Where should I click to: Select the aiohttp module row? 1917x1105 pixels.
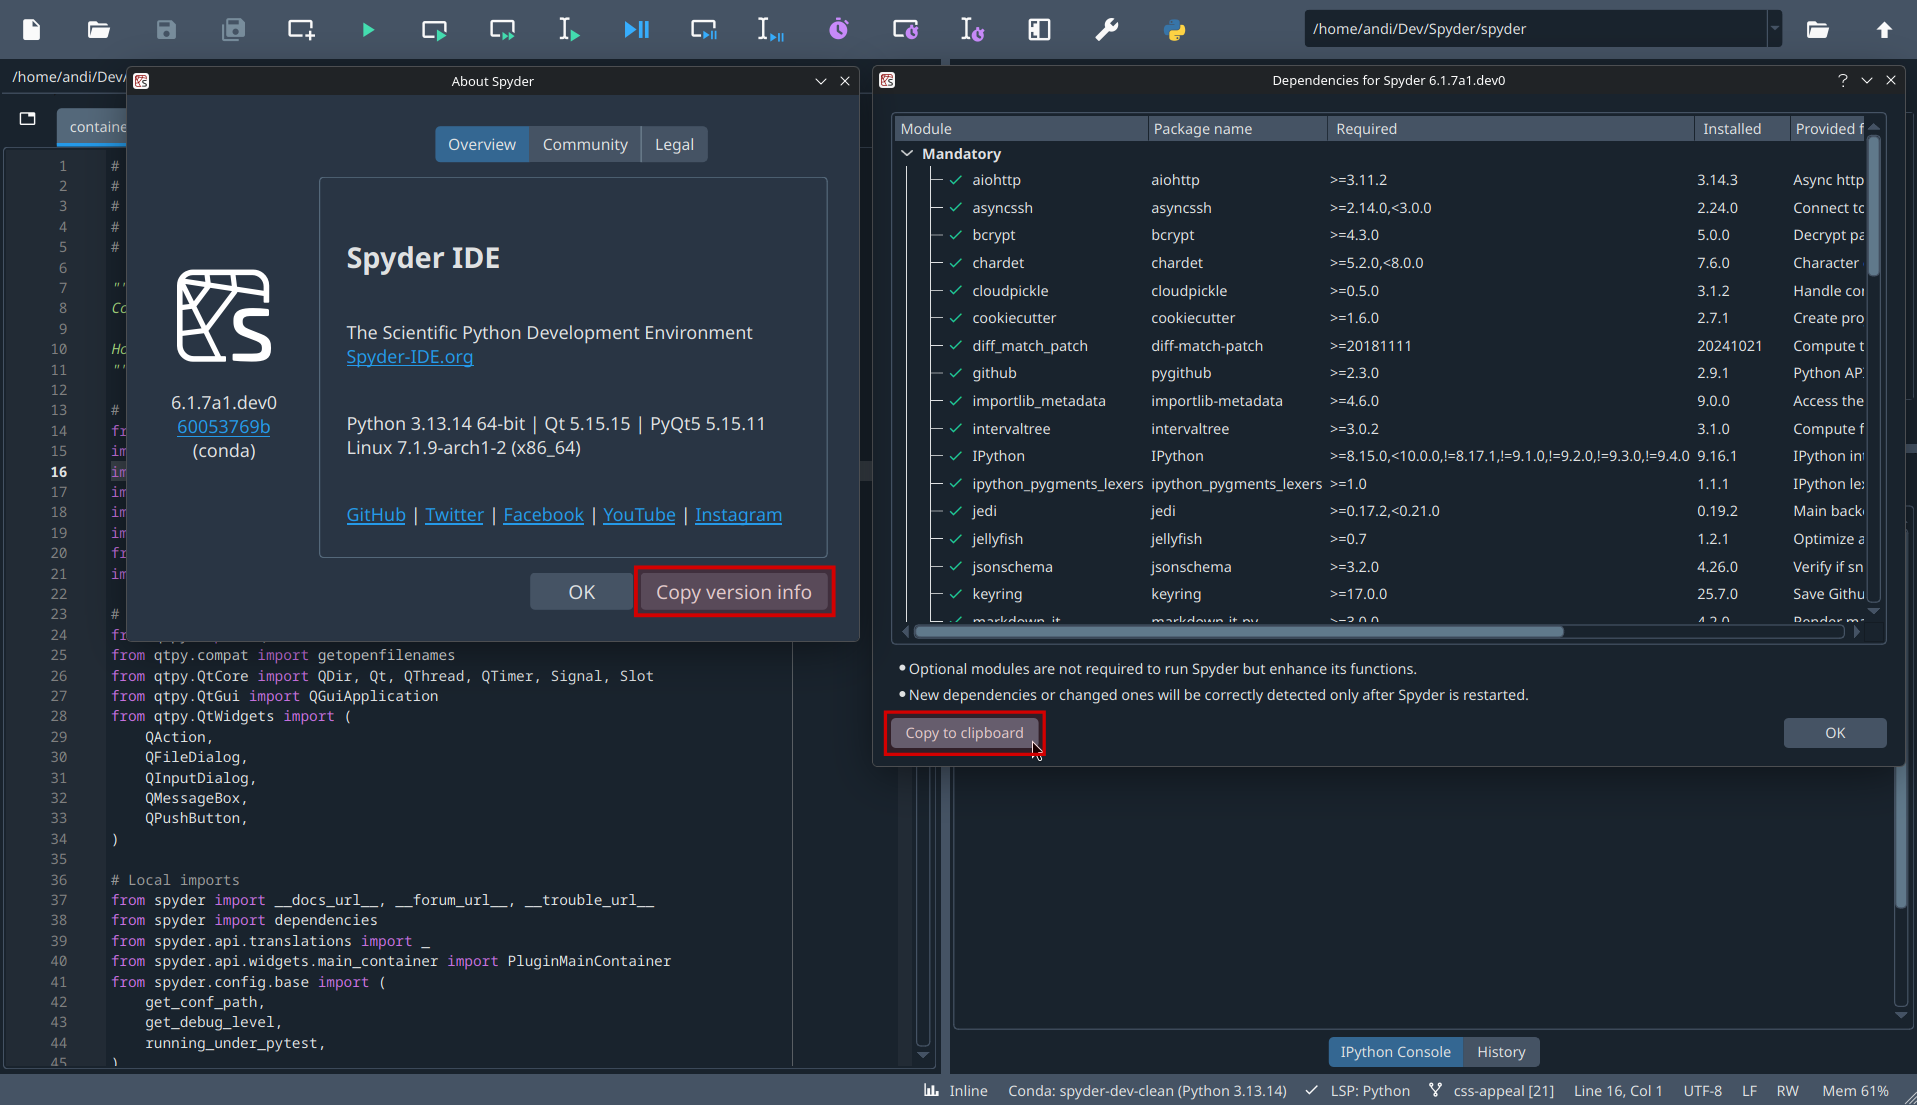click(1380, 180)
